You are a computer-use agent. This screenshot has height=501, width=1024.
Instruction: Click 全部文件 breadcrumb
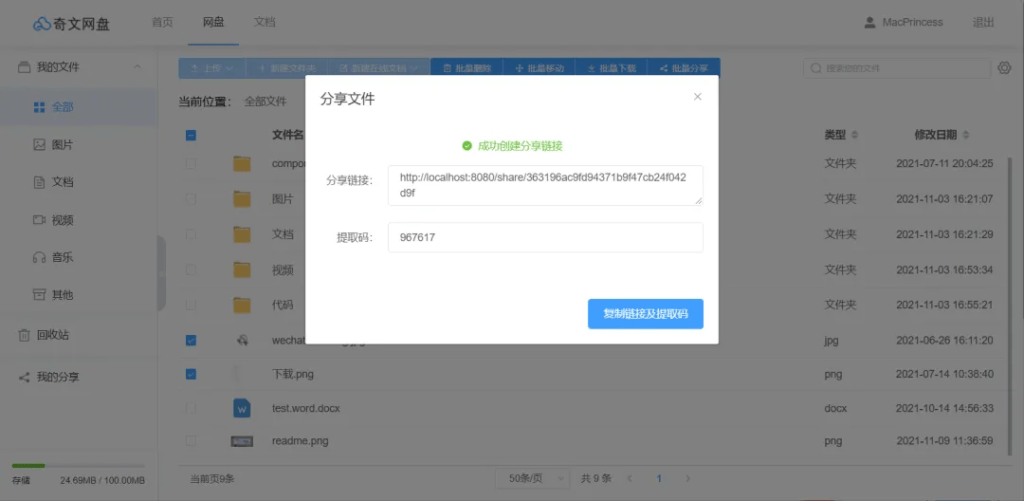[x=265, y=101]
